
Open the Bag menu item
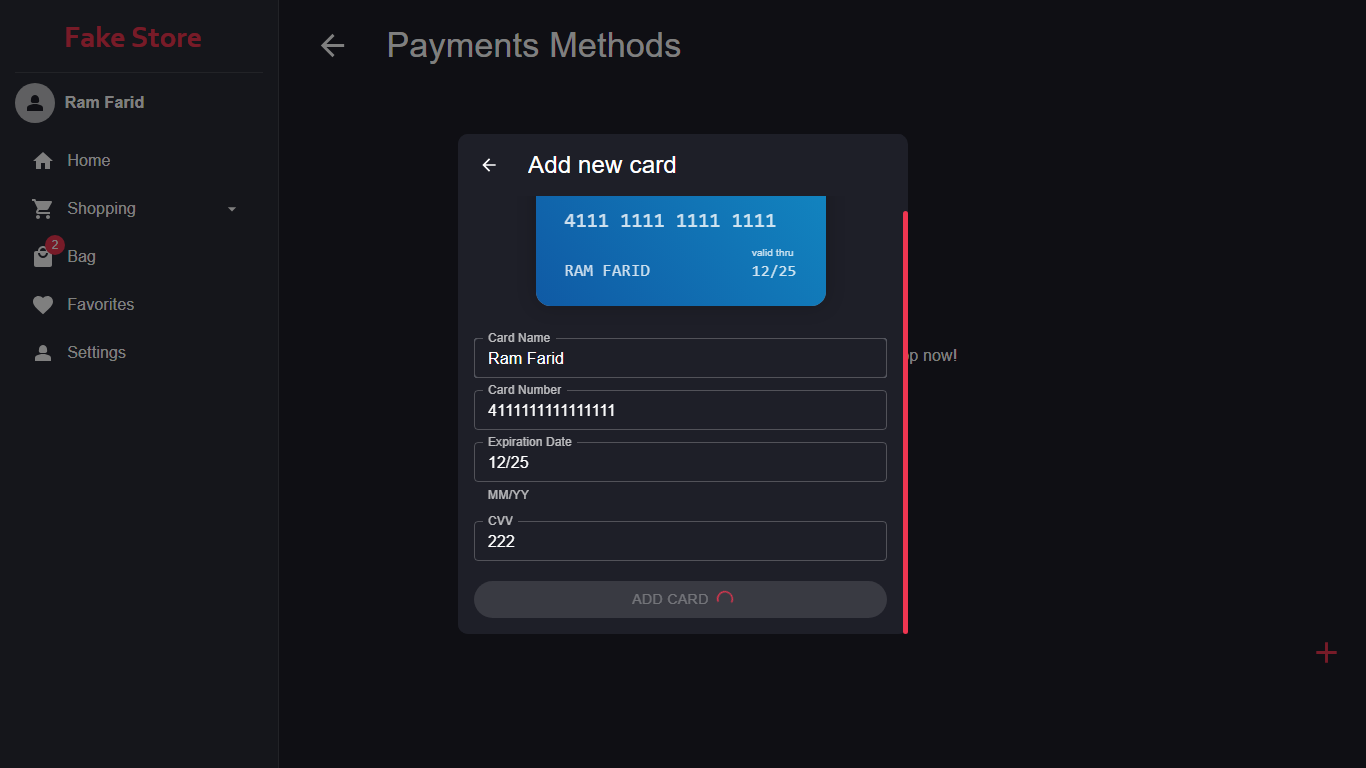pos(82,257)
